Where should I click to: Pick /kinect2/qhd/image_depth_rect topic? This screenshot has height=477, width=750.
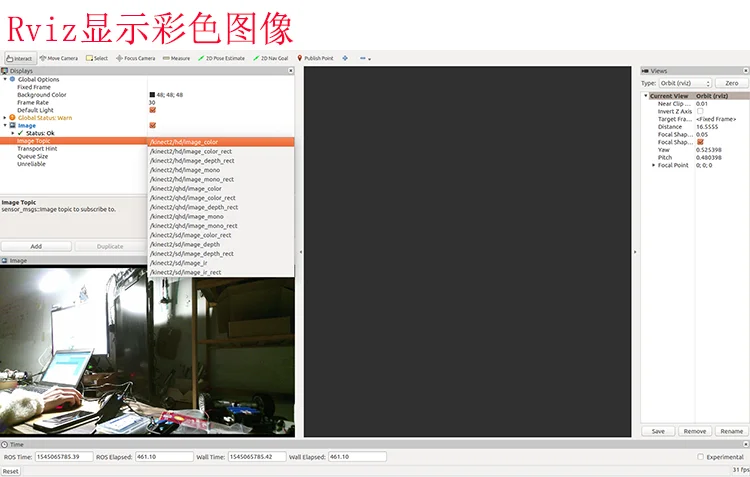221,207
